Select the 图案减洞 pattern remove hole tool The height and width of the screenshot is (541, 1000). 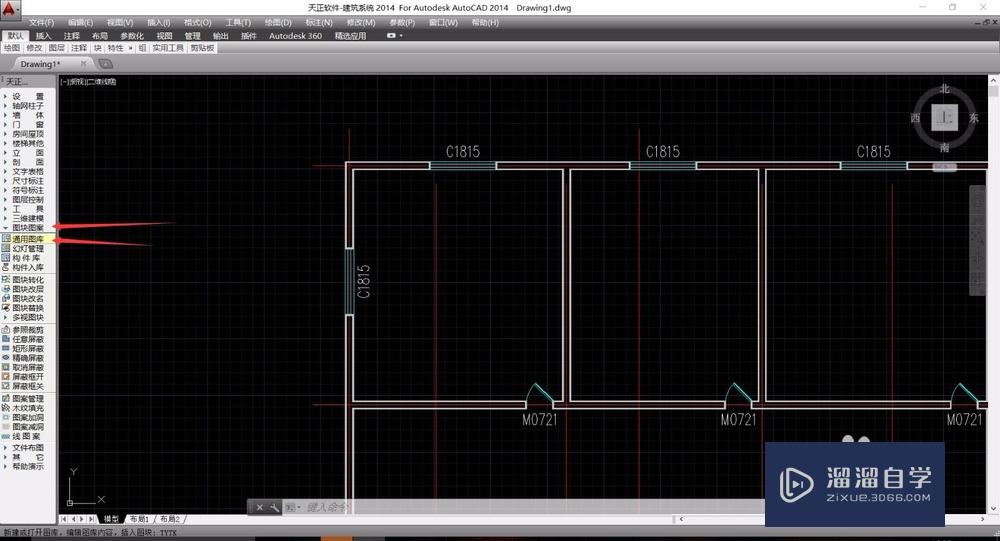click(27, 427)
